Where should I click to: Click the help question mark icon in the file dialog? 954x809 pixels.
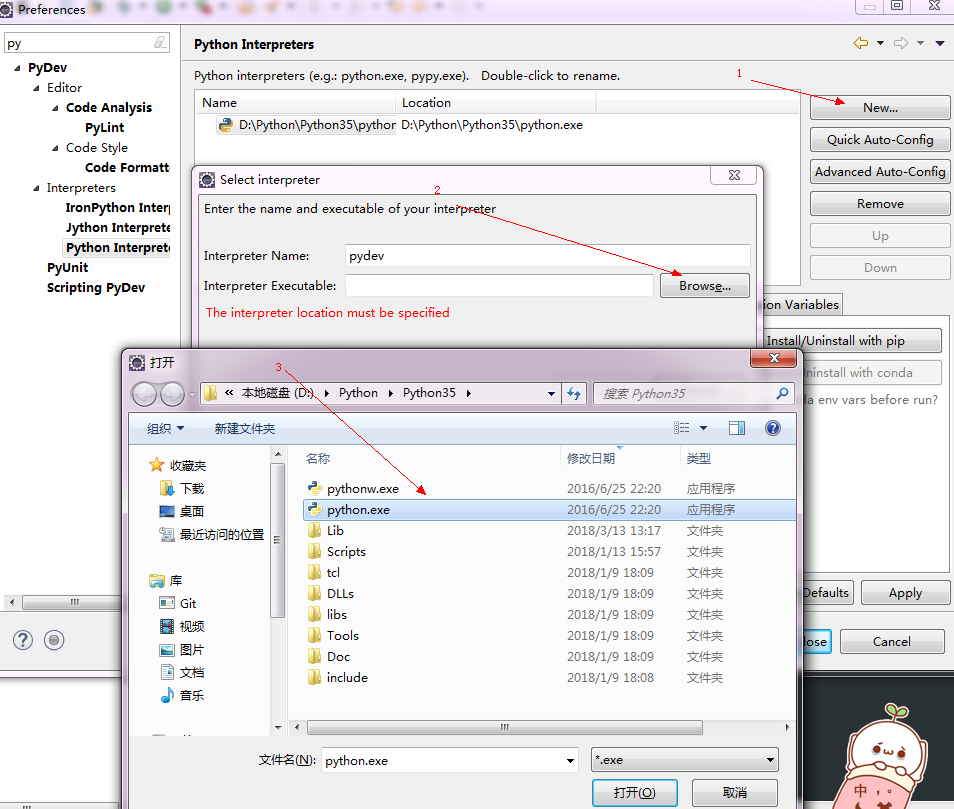tap(772, 428)
